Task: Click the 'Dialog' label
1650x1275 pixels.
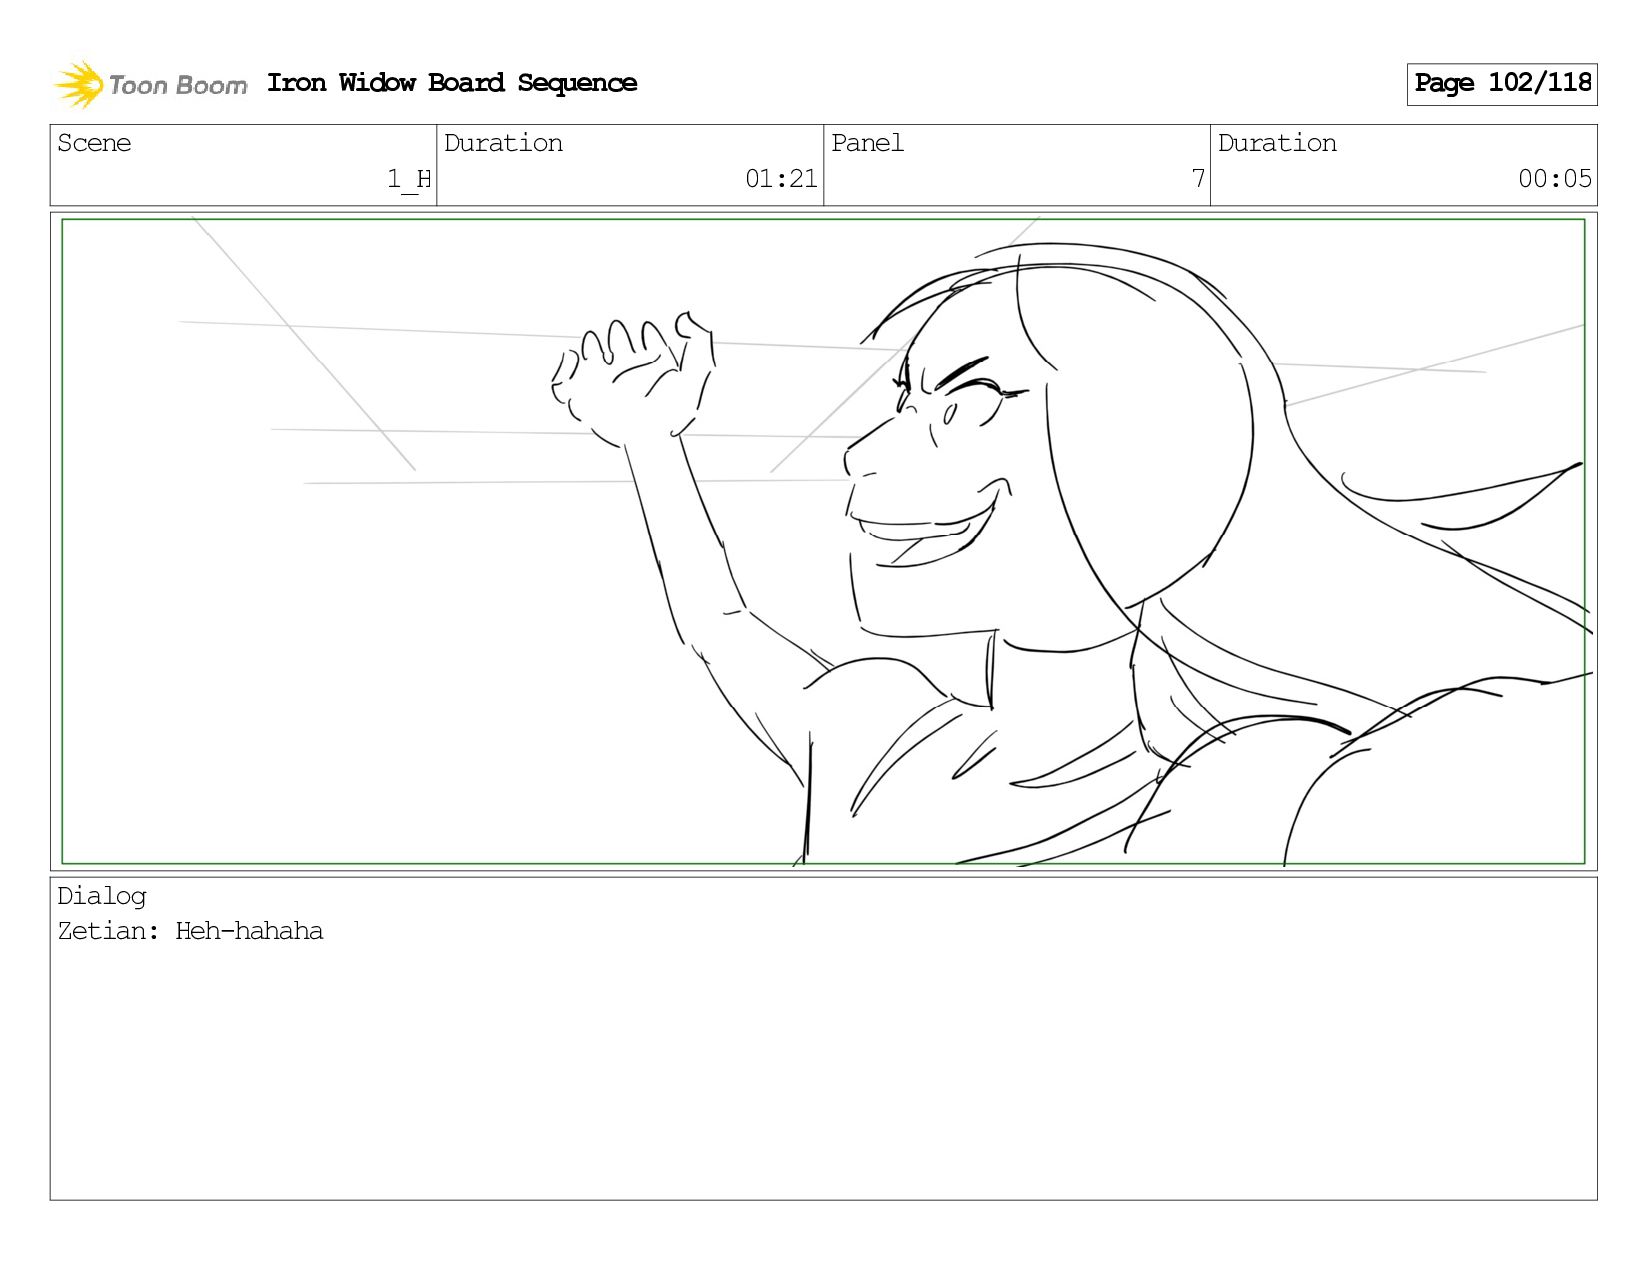Action: 102,896
